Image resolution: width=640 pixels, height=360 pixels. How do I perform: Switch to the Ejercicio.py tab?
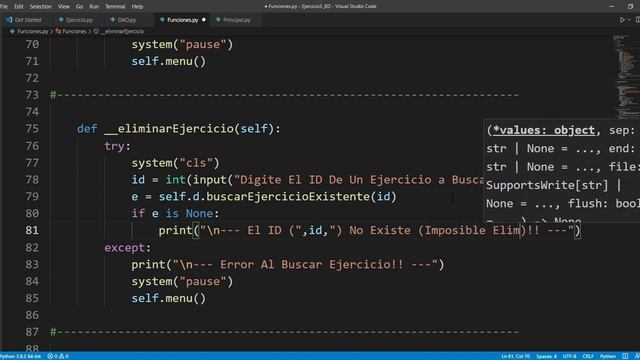coord(77,20)
